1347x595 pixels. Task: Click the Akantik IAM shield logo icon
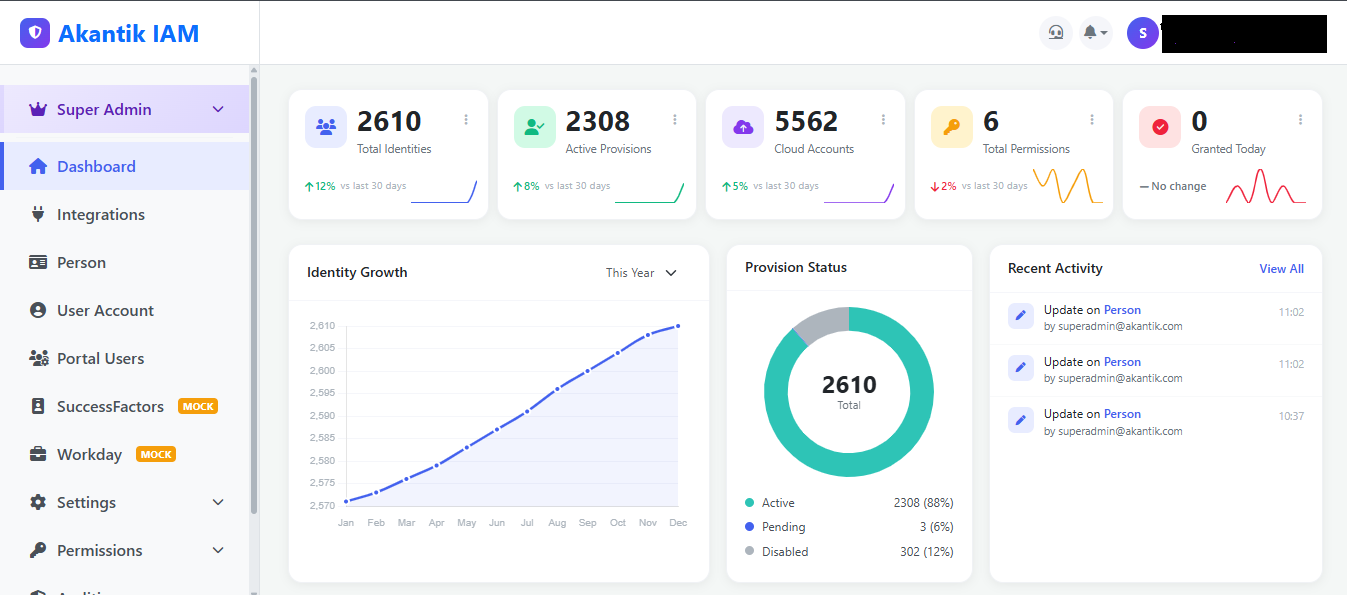(x=35, y=33)
